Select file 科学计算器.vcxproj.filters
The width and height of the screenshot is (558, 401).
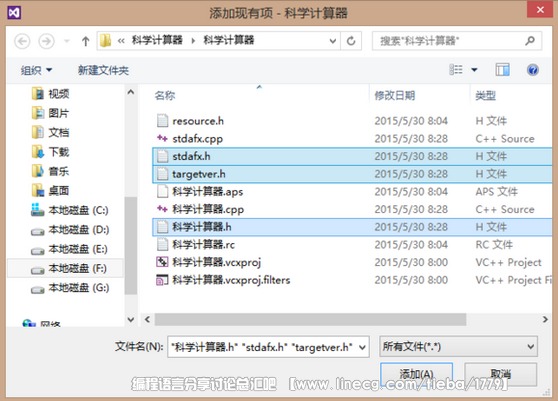pyautogui.click(x=352, y=280)
